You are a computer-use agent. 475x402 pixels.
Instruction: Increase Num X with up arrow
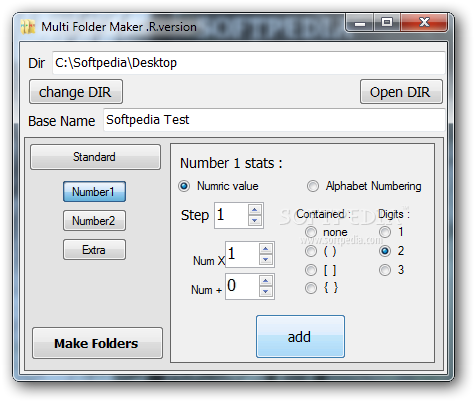(266, 249)
